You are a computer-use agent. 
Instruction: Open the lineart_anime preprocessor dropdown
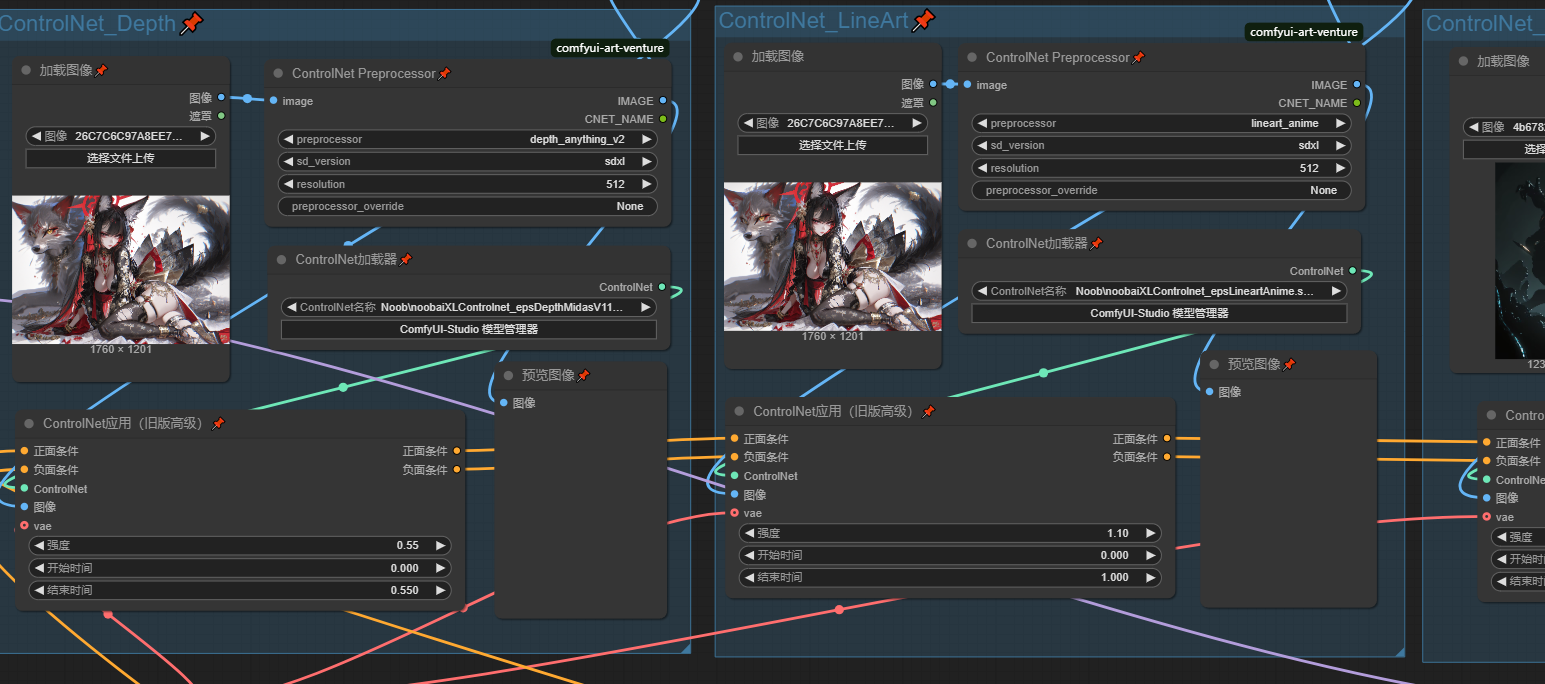pyautogui.click(x=1161, y=124)
